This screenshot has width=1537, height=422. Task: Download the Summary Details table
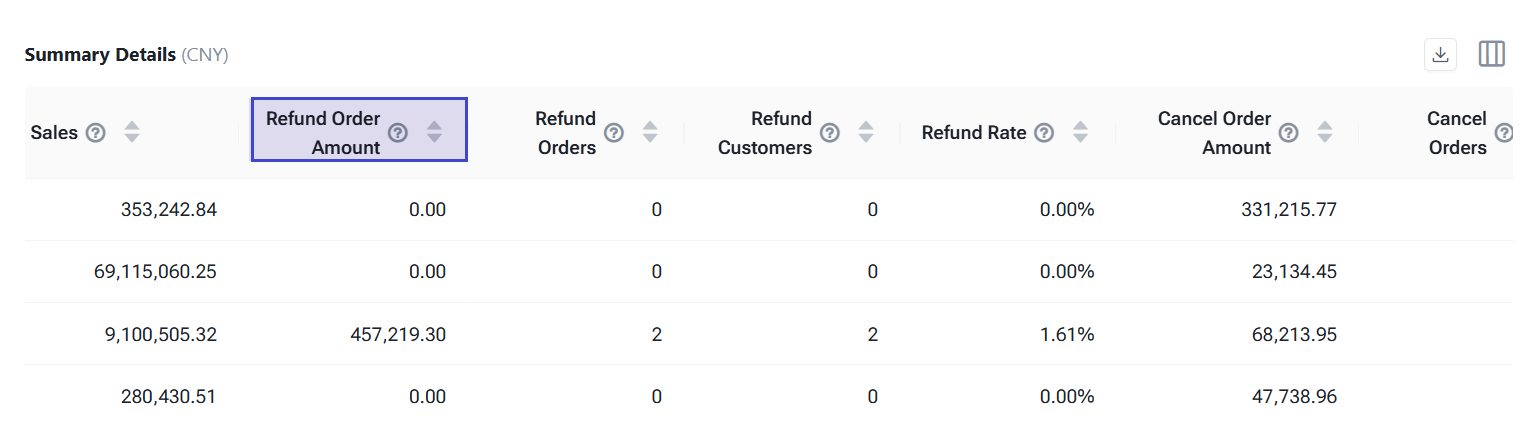tap(1440, 55)
